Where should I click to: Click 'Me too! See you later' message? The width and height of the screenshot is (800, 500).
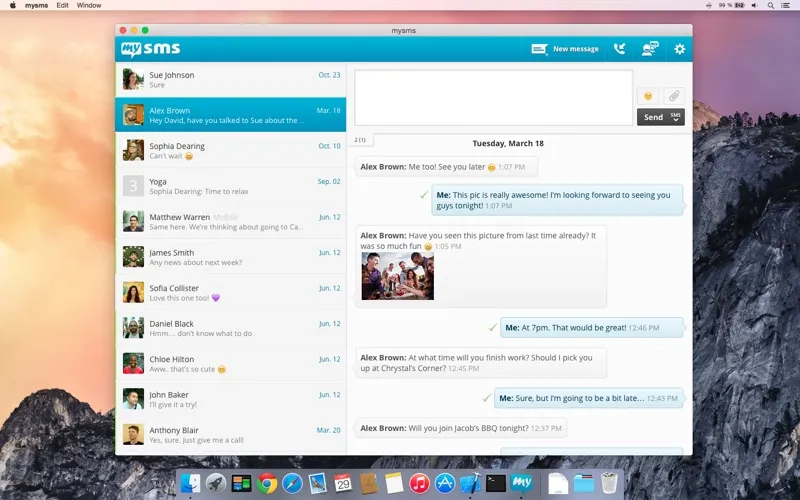(x=446, y=167)
